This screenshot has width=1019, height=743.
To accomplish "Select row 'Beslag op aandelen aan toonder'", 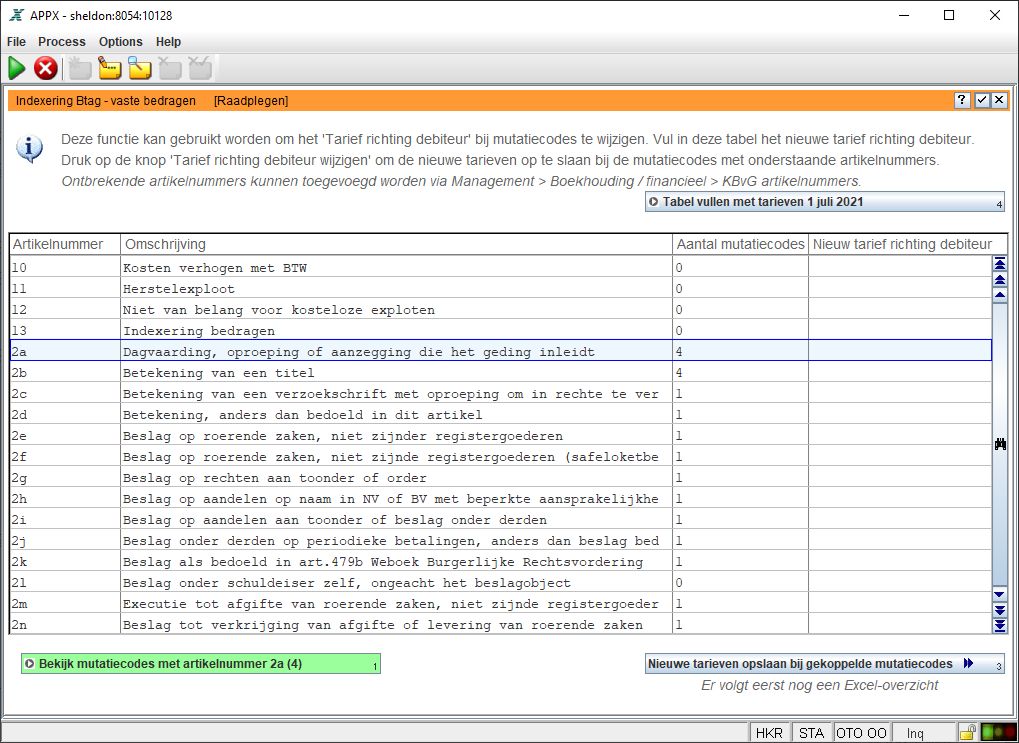I will pos(501,519).
